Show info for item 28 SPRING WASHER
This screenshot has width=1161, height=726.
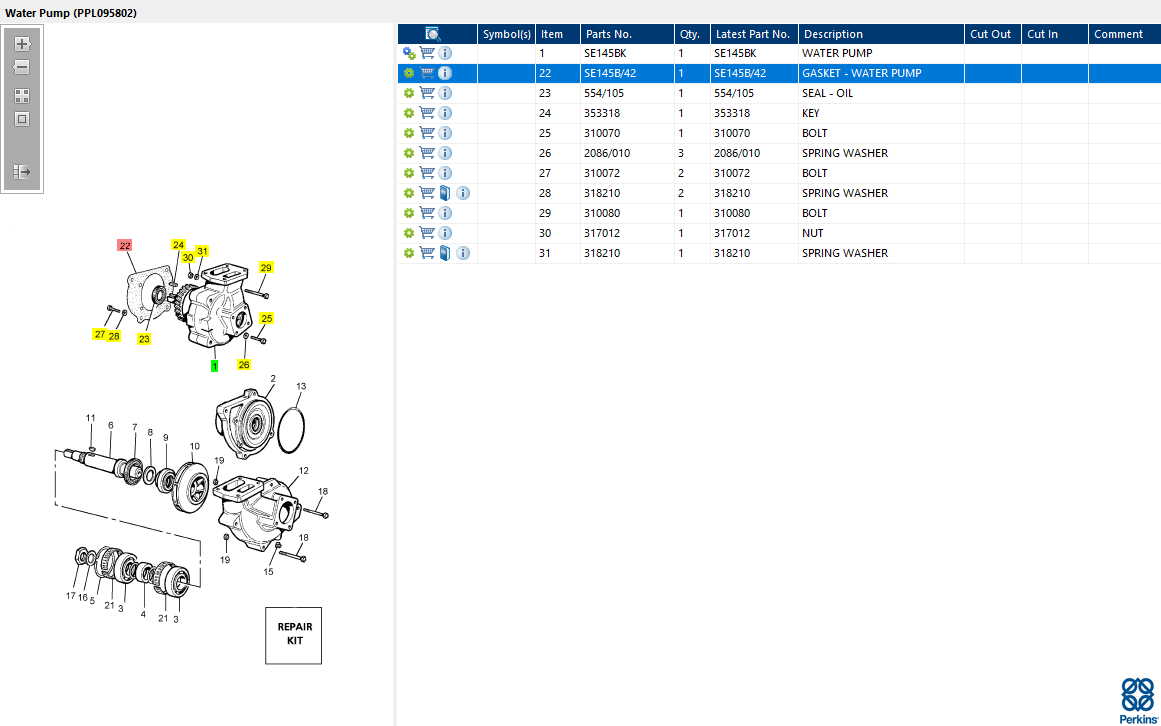pyautogui.click(x=463, y=193)
